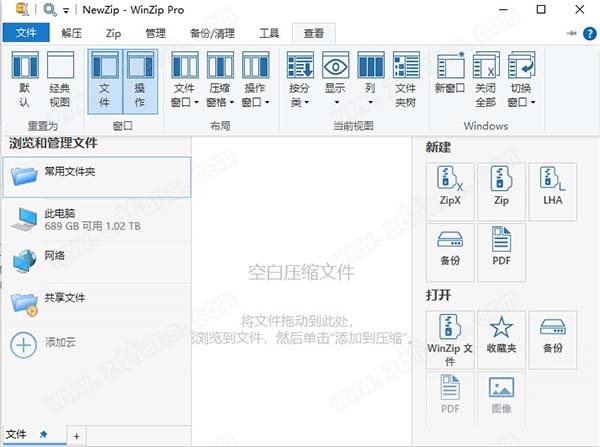
Task: Open PDF under 打开 section
Action: [450, 399]
